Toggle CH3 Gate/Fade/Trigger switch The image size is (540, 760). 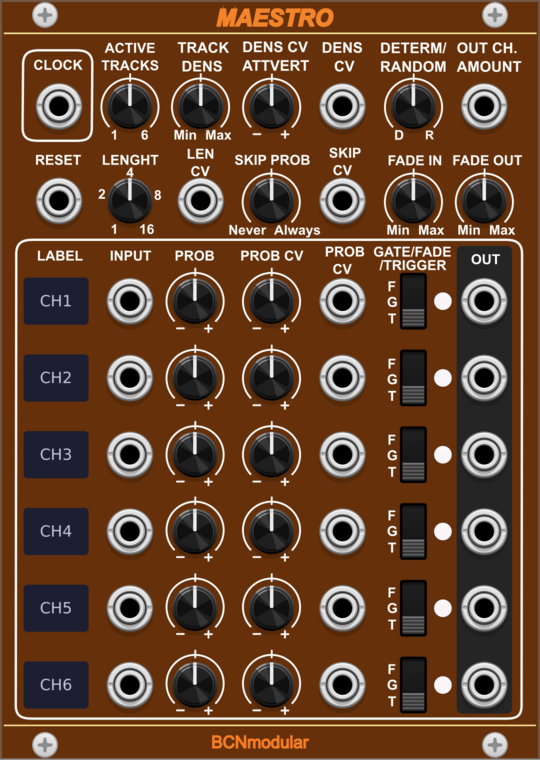413,455
